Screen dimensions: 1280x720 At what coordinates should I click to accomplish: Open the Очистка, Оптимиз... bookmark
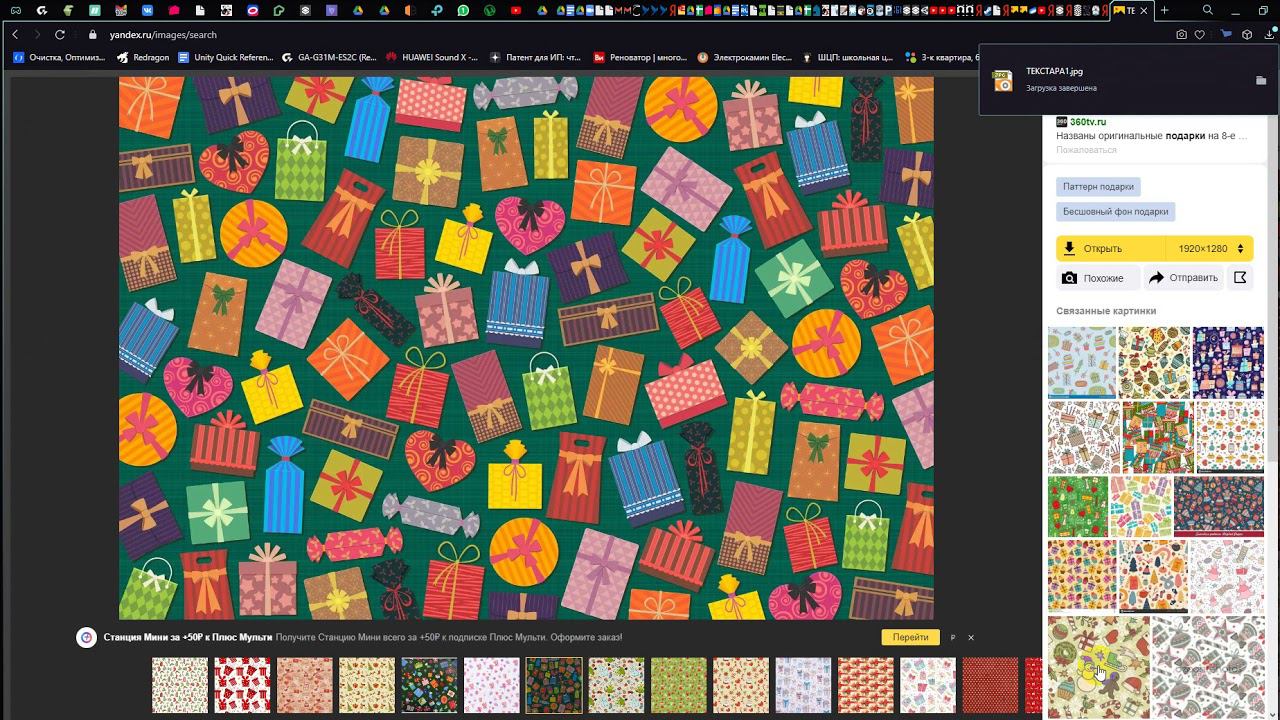59,58
